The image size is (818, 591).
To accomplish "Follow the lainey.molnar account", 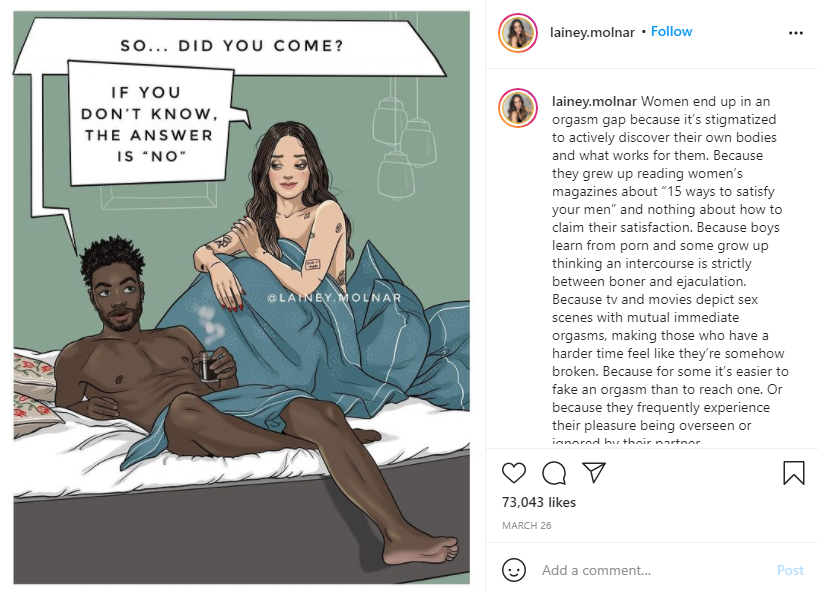I will [671, 31].
